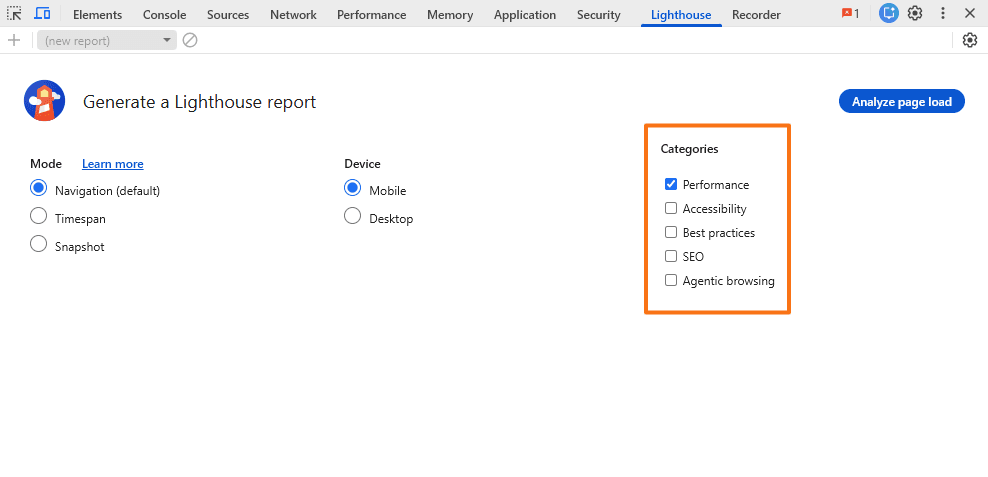Close the DevTools panel
The image size is (988, 477).
click(970, 13)
